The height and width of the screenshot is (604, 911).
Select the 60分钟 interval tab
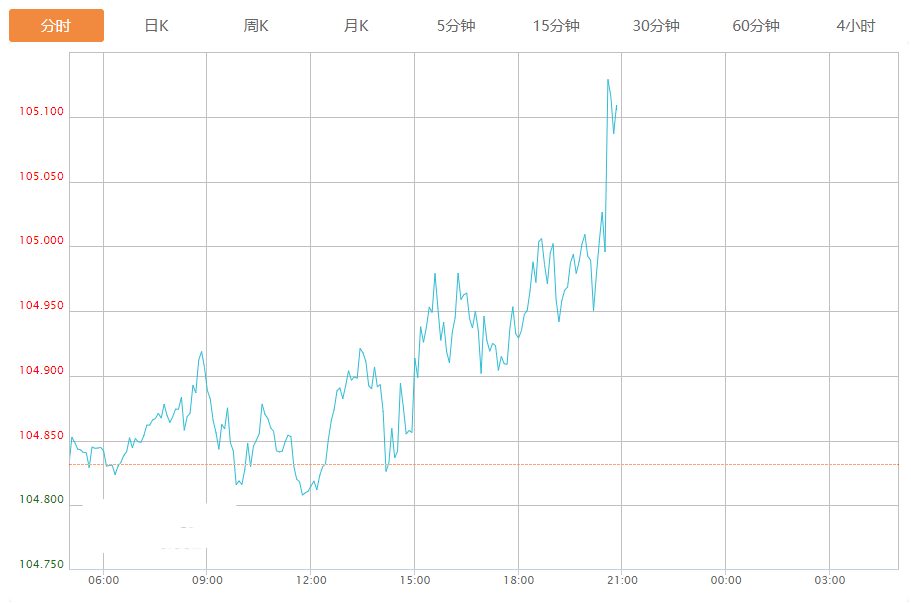coord(756,26)
